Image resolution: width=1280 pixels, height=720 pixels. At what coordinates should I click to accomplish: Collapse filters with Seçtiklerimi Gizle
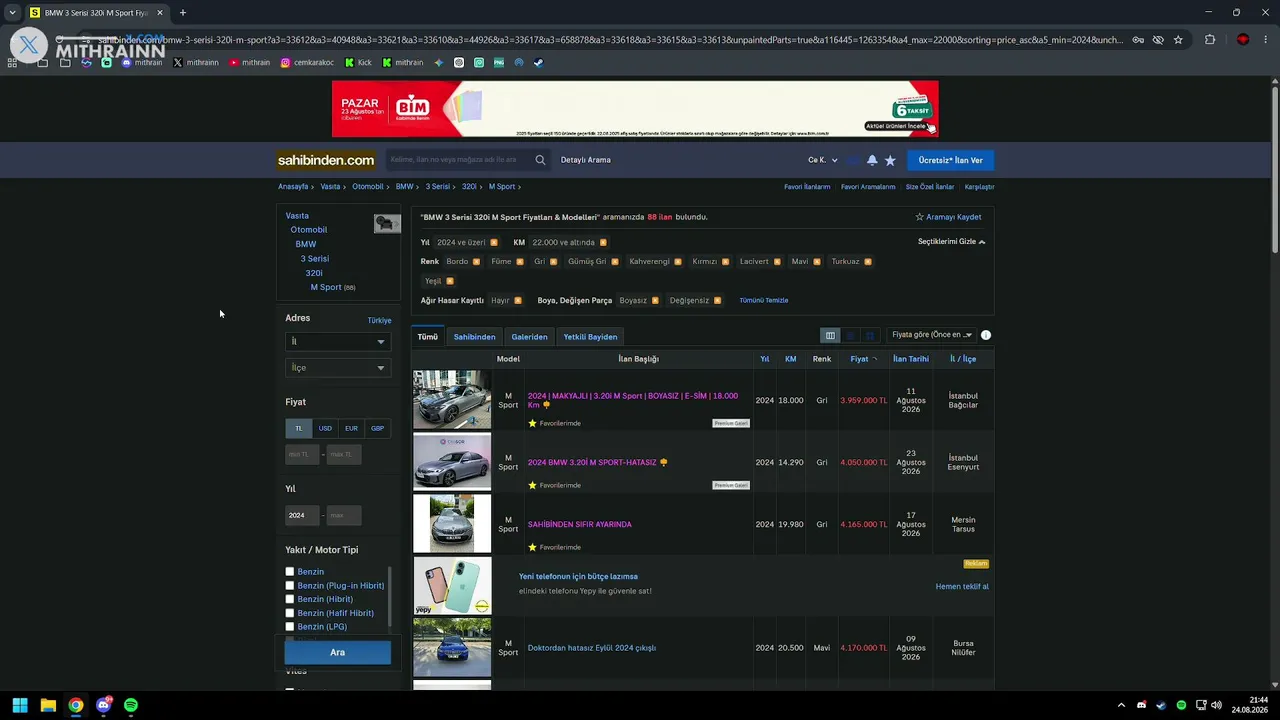click(x=951, y=242)
